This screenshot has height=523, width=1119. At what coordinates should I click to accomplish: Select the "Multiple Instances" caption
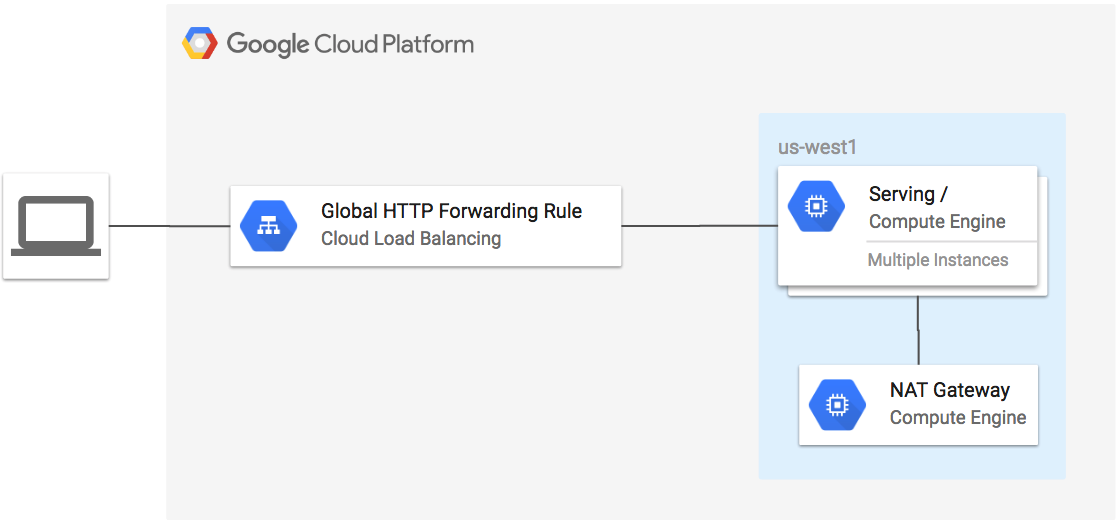tap(938, 260)
